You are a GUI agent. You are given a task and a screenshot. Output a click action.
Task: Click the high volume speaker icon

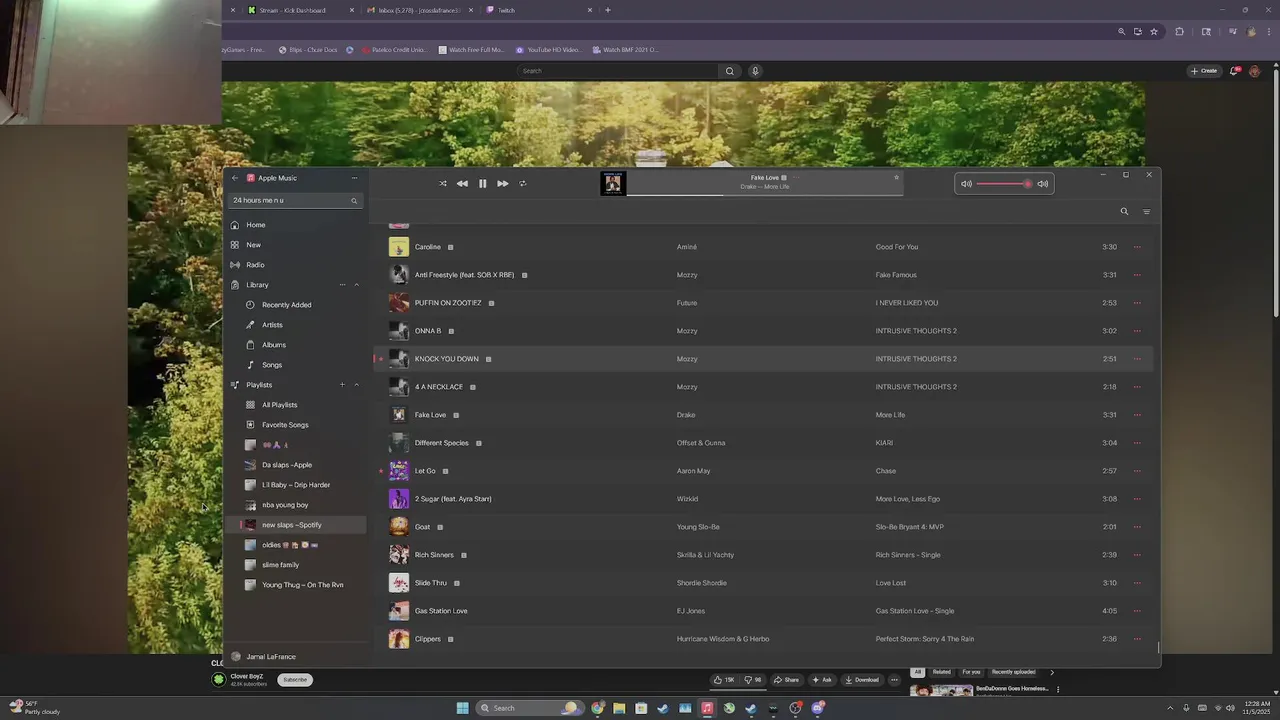(x=1042, y=184)
